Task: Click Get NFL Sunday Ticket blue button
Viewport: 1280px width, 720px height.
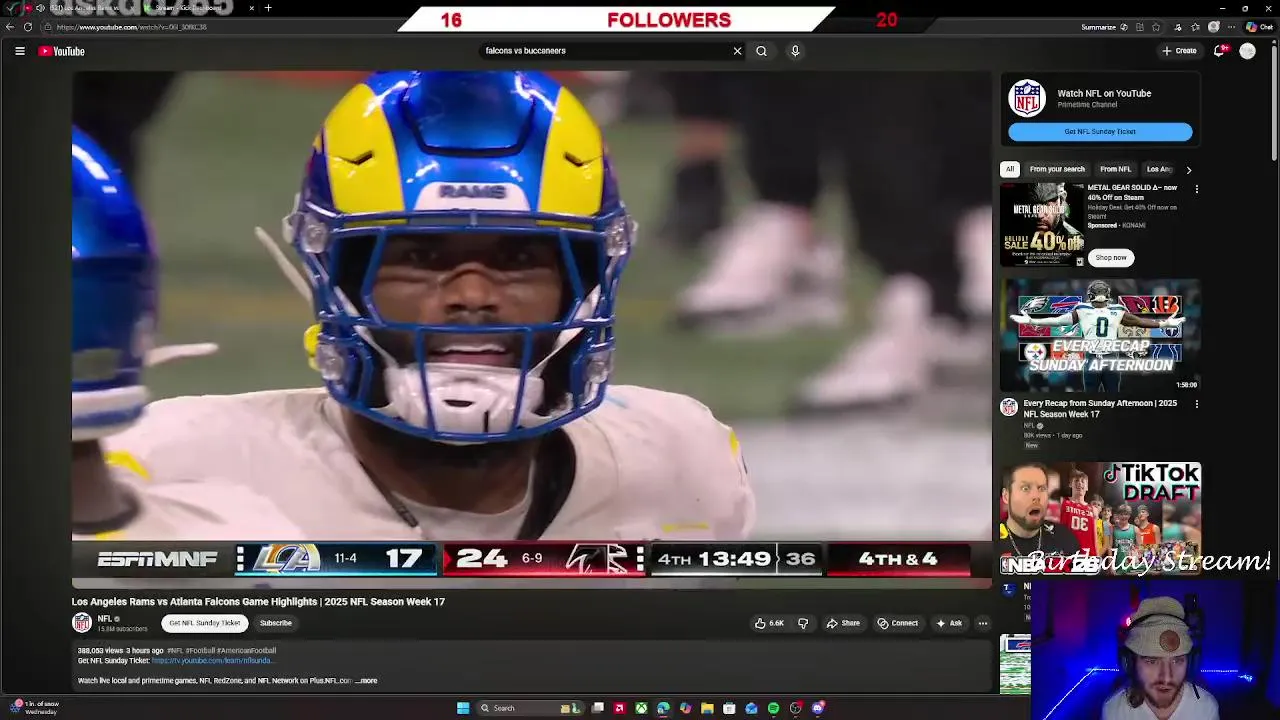Action: coord(1100,132)
